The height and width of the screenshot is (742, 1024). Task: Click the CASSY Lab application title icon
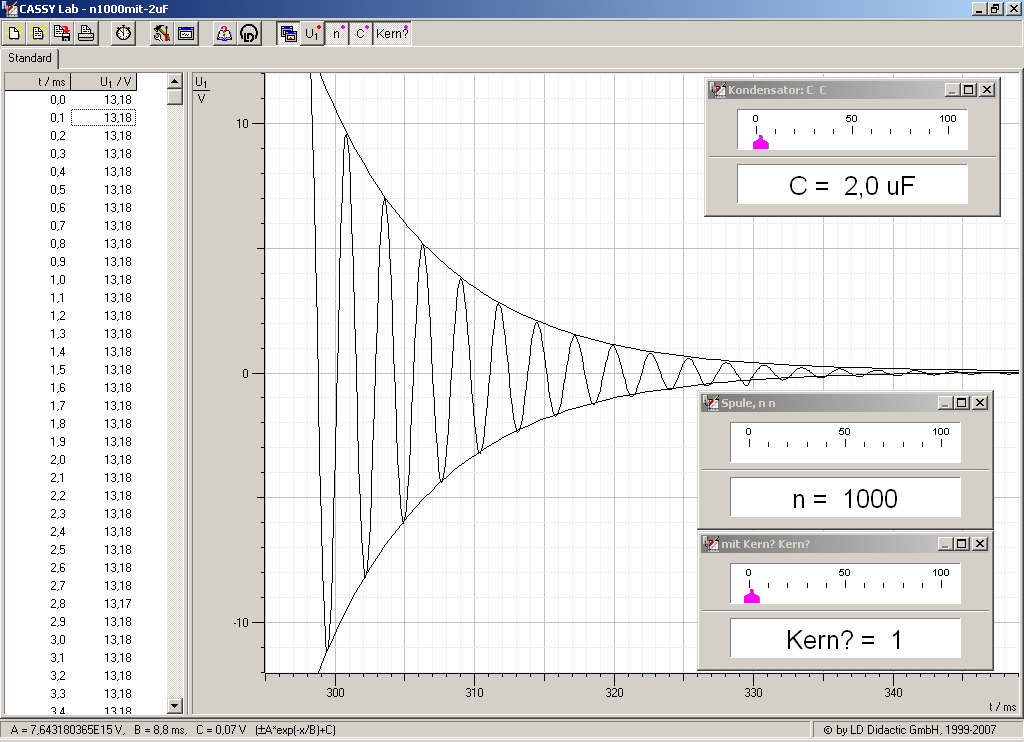click(9, 8)
